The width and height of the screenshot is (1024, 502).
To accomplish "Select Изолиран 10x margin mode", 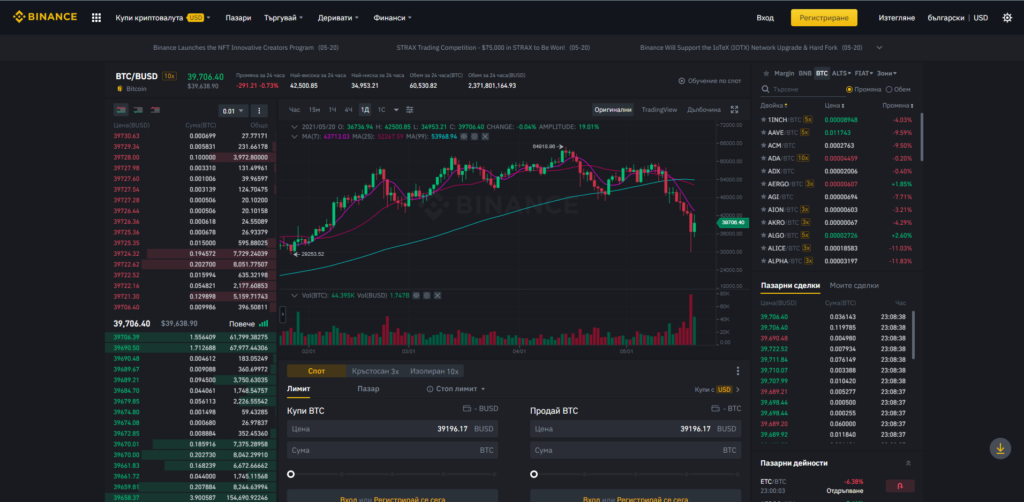I will pos(434,371).
